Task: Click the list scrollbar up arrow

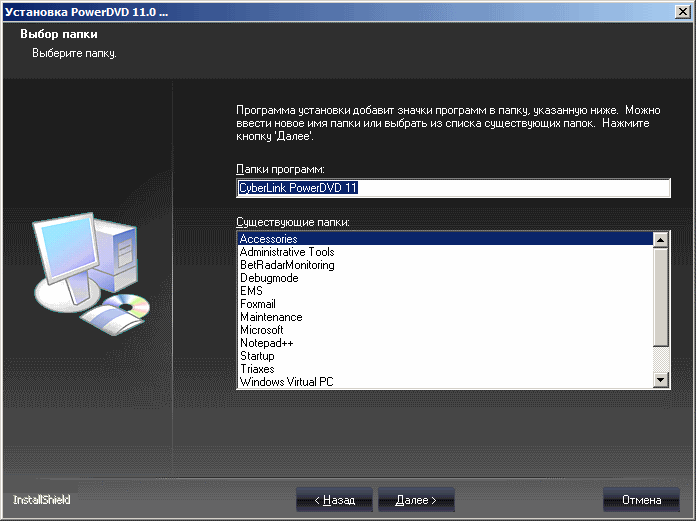Action: pos(661,240)
